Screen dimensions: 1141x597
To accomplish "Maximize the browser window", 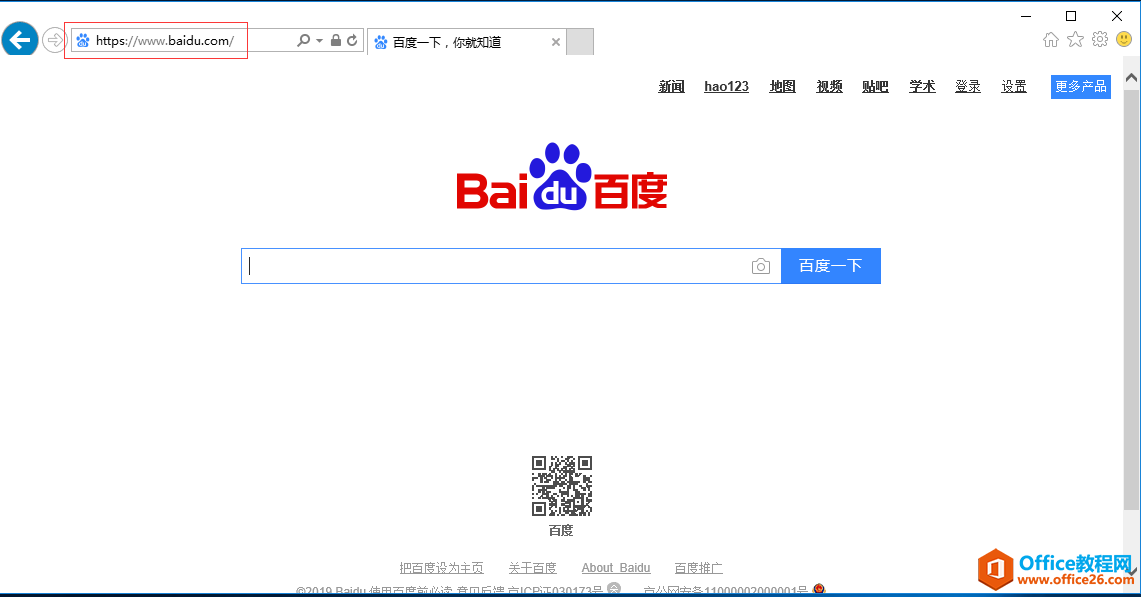I will (1071, 16).
